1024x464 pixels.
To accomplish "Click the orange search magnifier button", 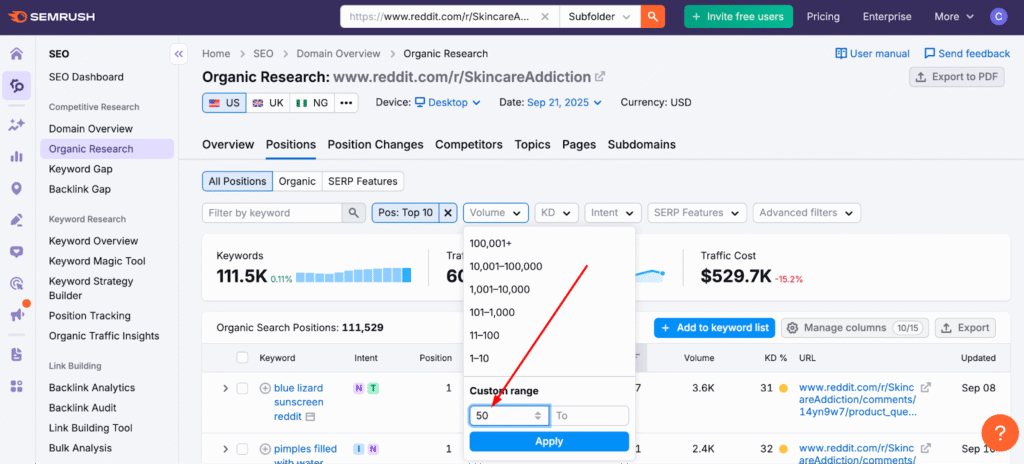I will click(x=653, y=17).
